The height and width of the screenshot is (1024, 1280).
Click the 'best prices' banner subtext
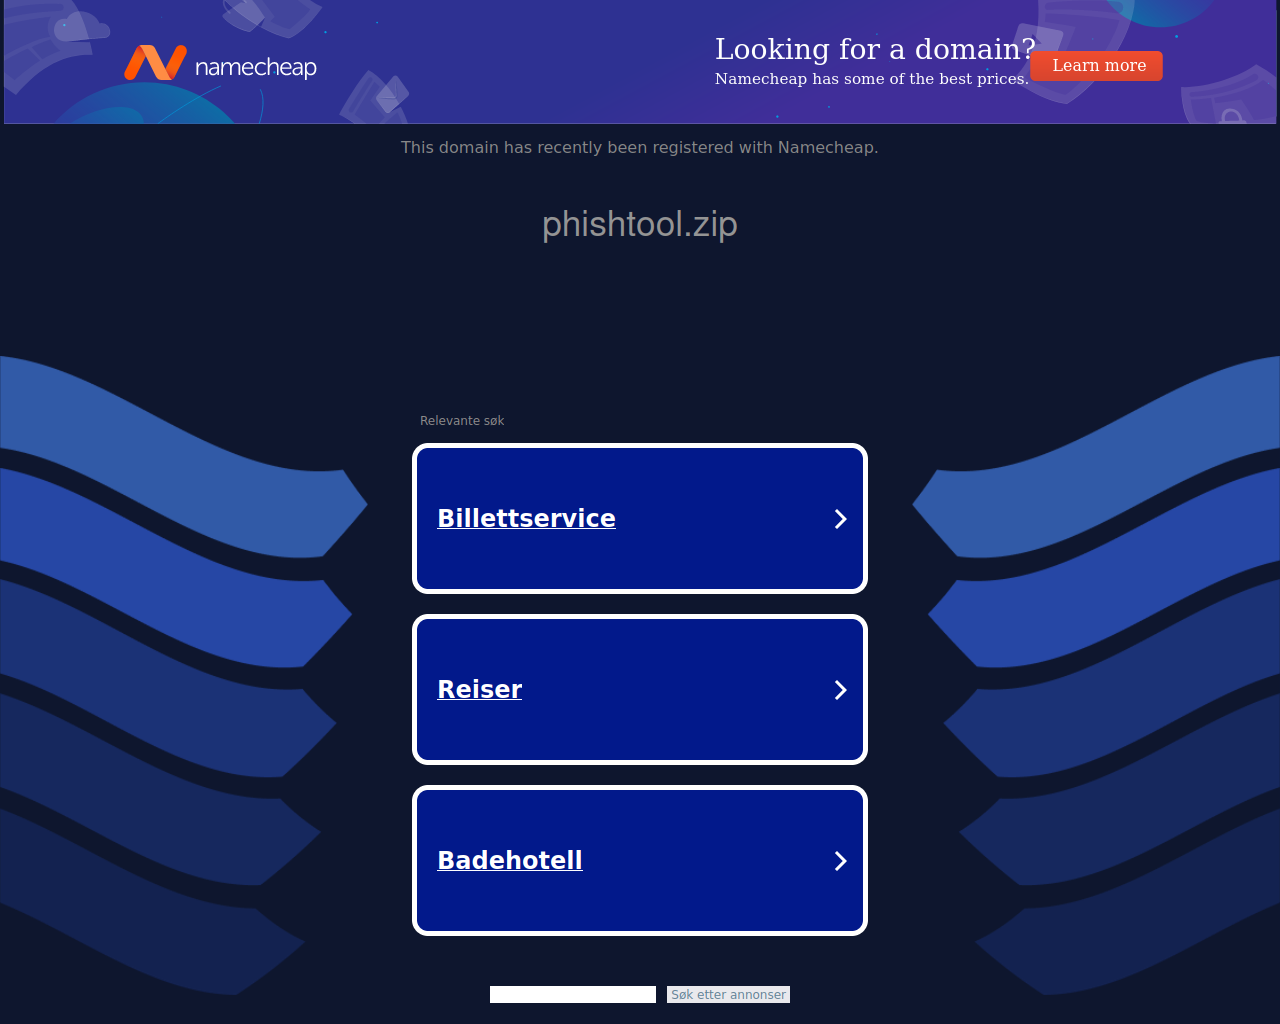[x=871, y=79]
